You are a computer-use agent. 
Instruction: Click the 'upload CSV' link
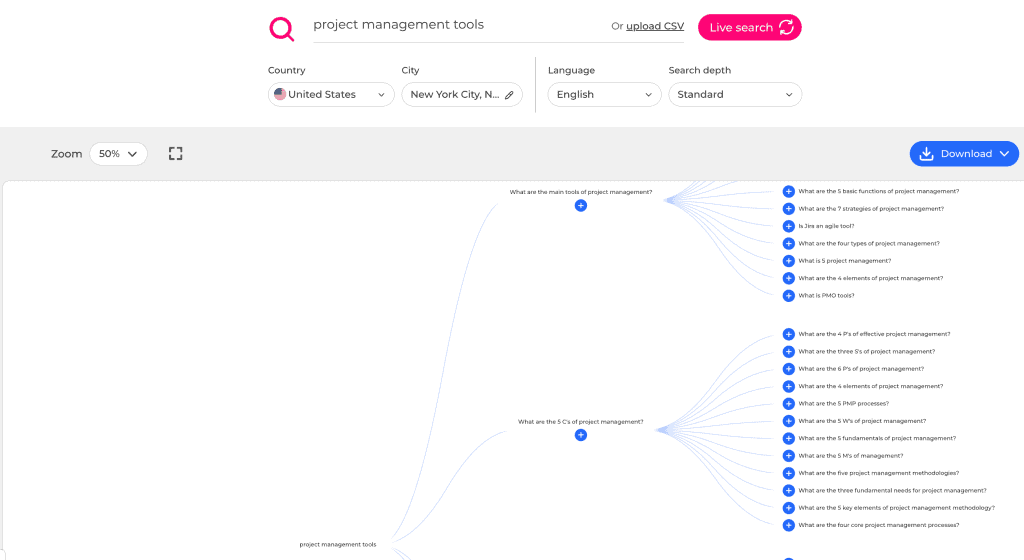point(655,26)
